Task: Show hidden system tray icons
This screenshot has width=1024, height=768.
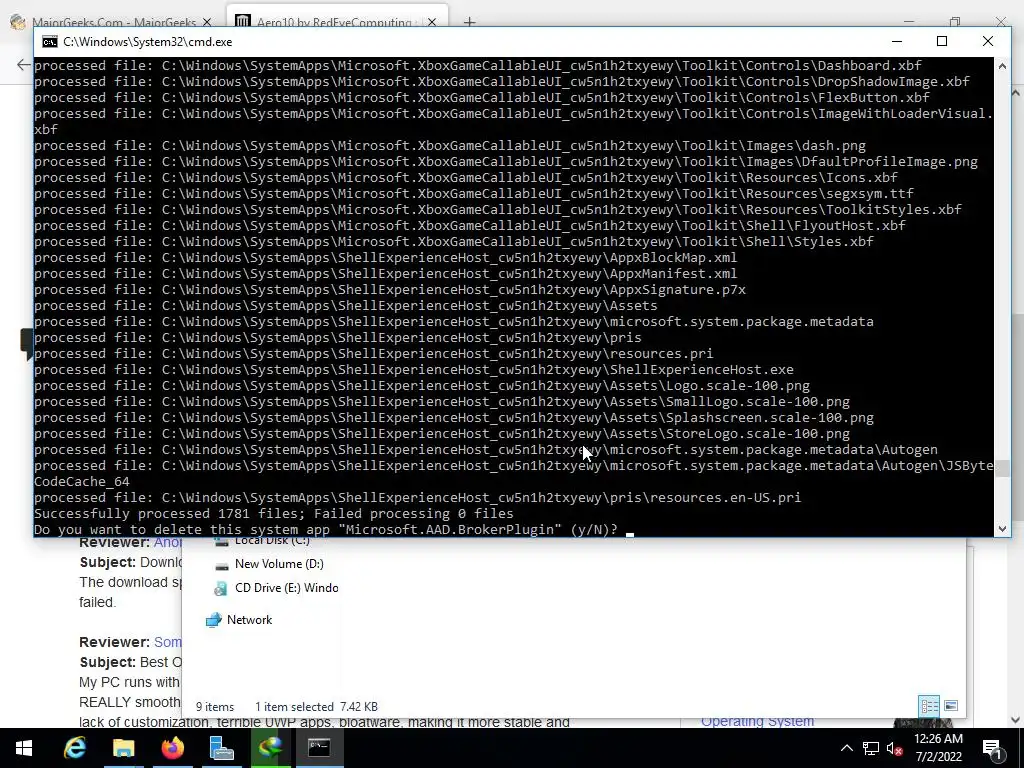Action: [846, 748]
